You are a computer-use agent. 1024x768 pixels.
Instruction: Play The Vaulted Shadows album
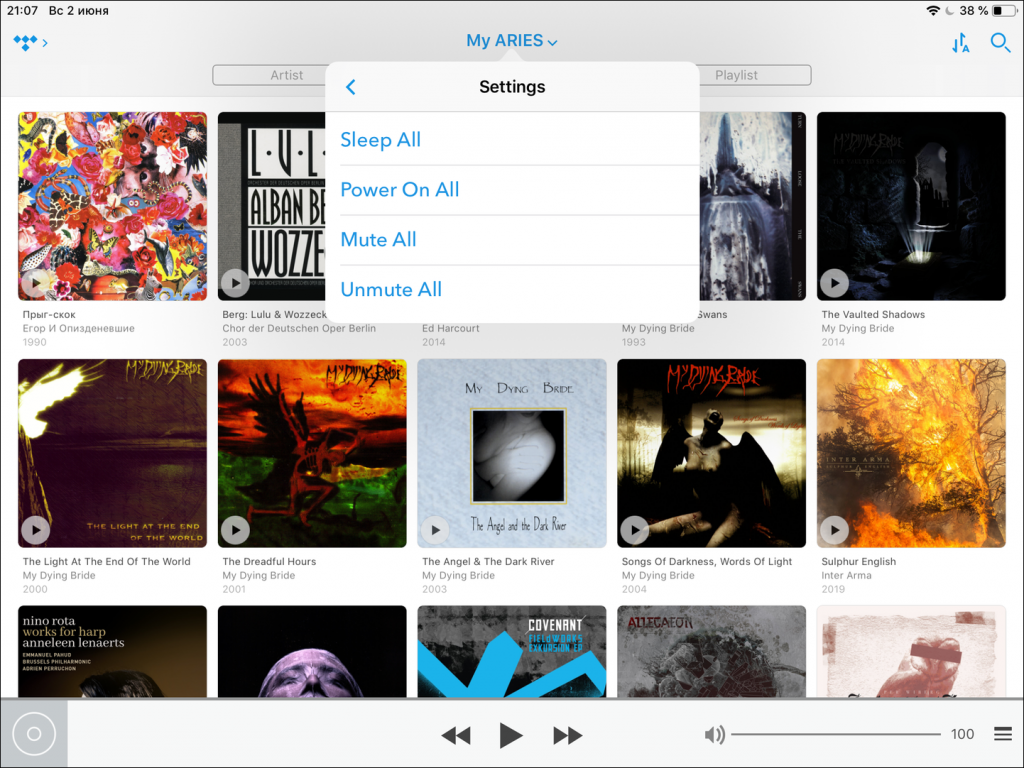tap(835, 283)
